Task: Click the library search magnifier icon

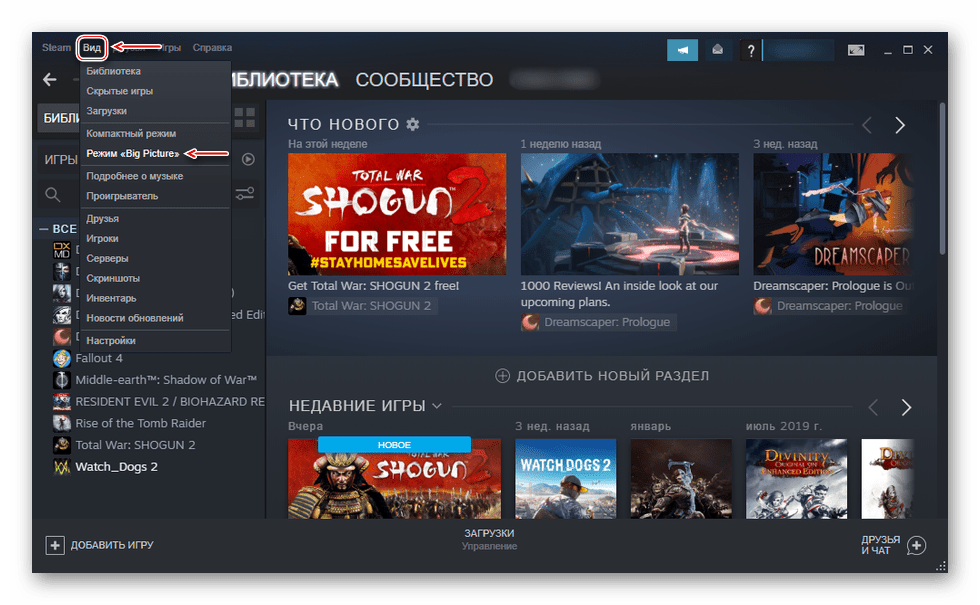Action: tap(52, 194)
